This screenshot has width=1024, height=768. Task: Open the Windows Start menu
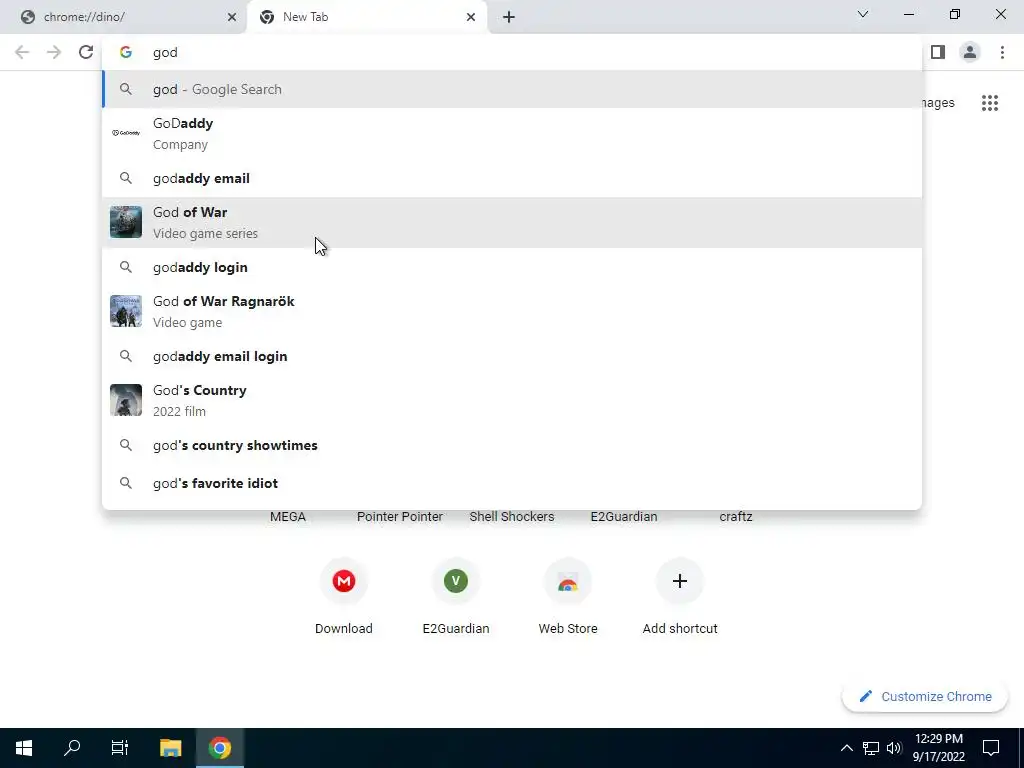click(x=24, y=748)
